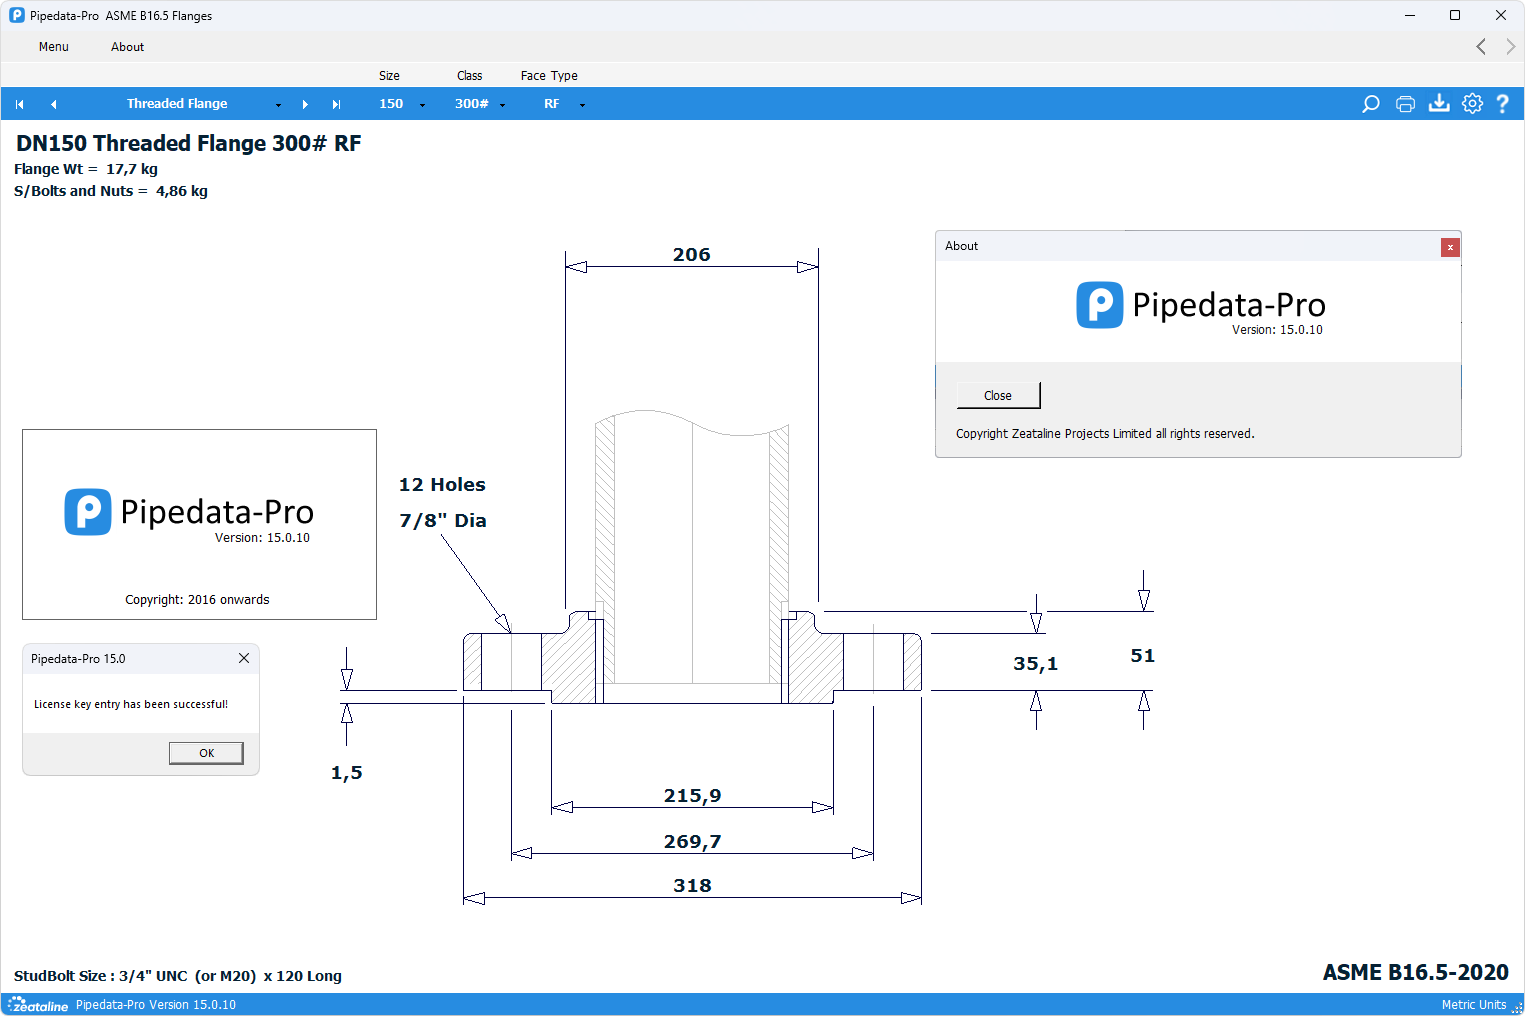Screen dimensions: 1525x1016
Task: Click the 51 dimension label
Action: tap(1142, 655)
